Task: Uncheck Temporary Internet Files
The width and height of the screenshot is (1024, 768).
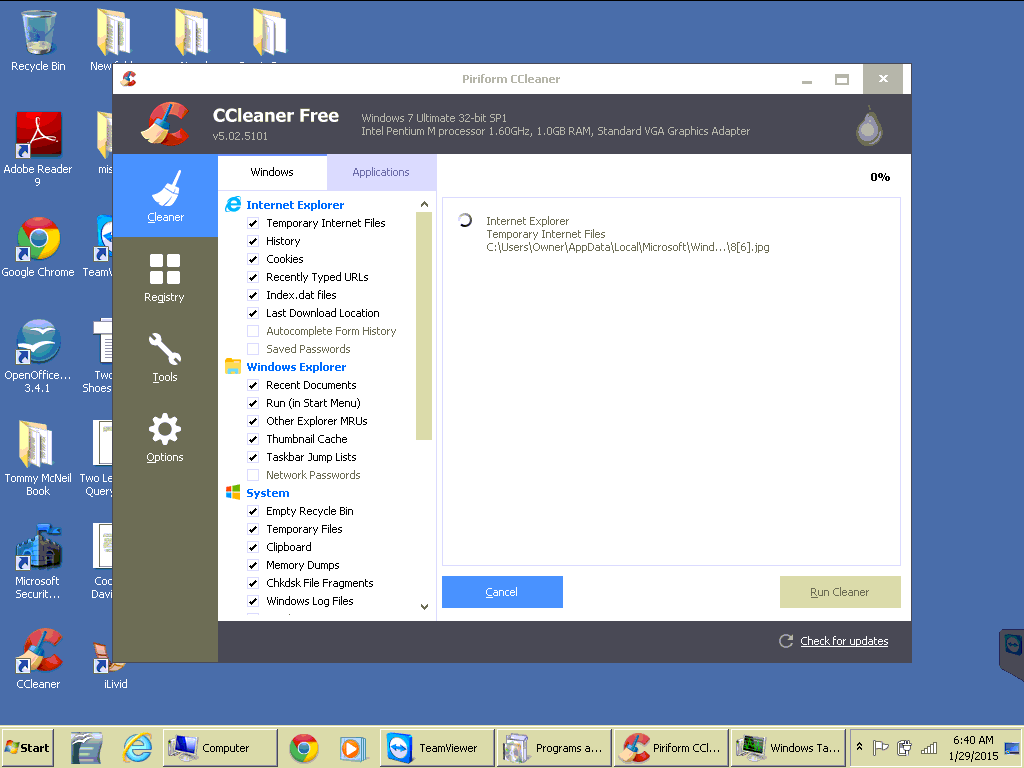Action: tap(253, 223)
